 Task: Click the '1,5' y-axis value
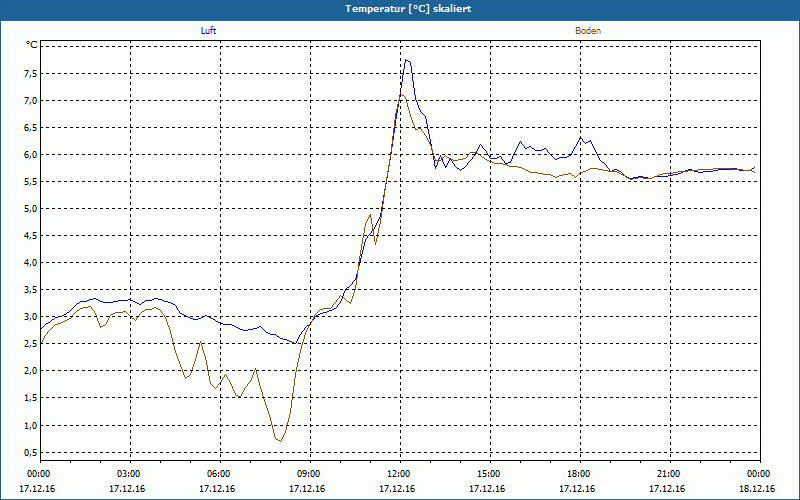[x=30, y=398]
